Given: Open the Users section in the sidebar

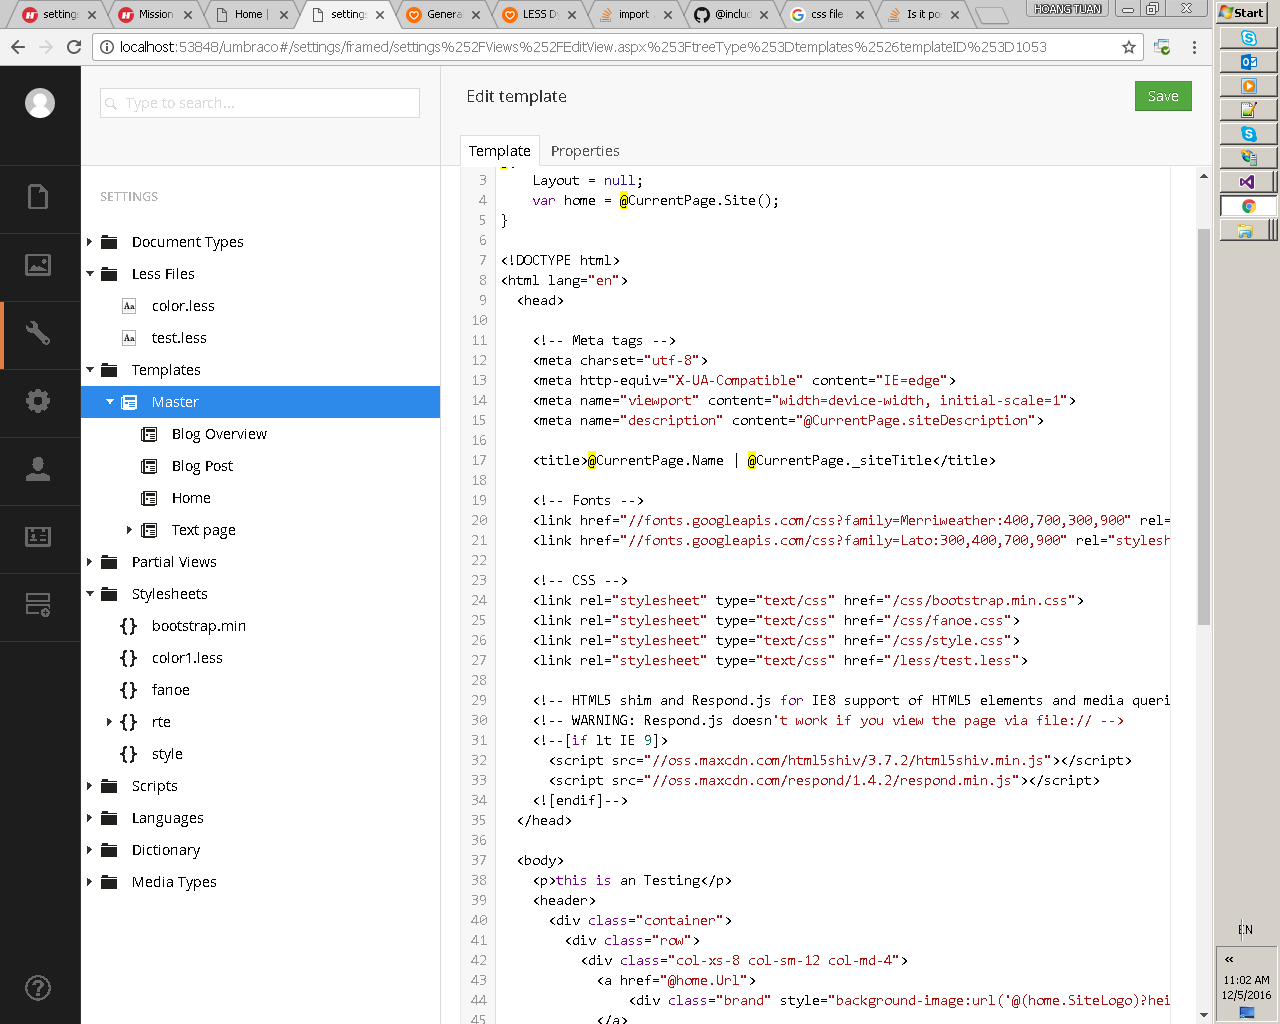Looking at the screenshot, I should point(38,469).
